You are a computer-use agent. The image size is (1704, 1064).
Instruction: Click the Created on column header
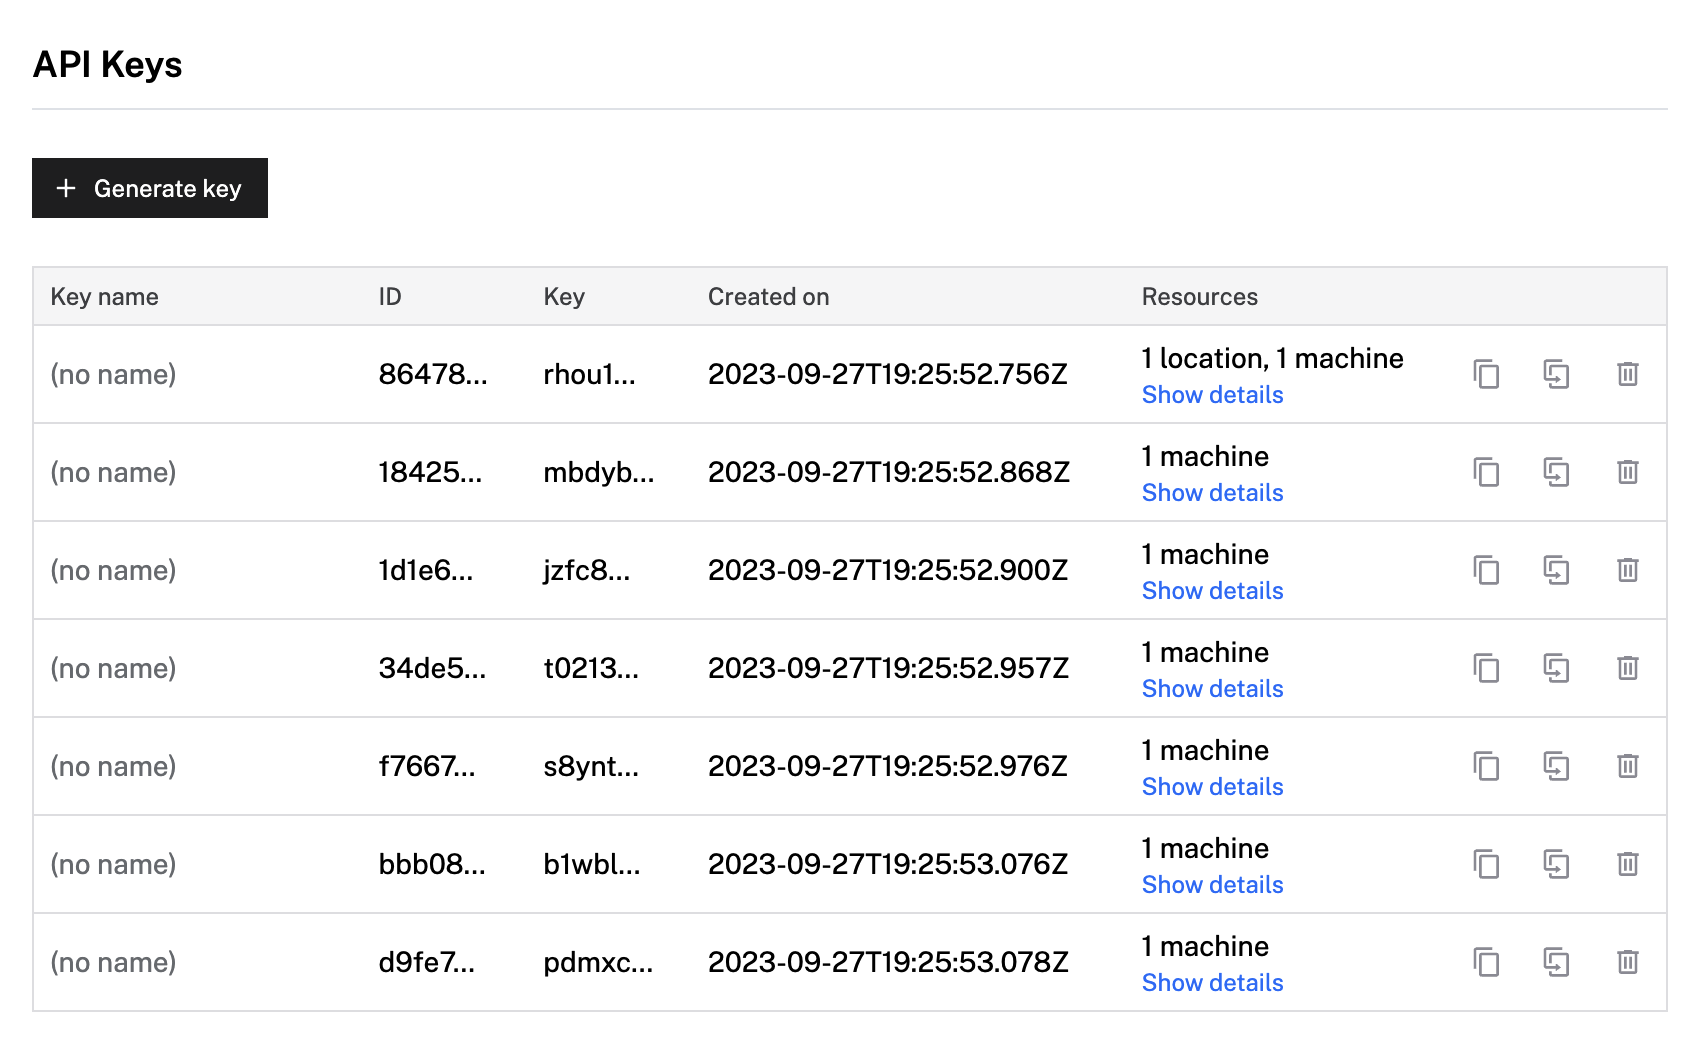(x=768, y=297)
